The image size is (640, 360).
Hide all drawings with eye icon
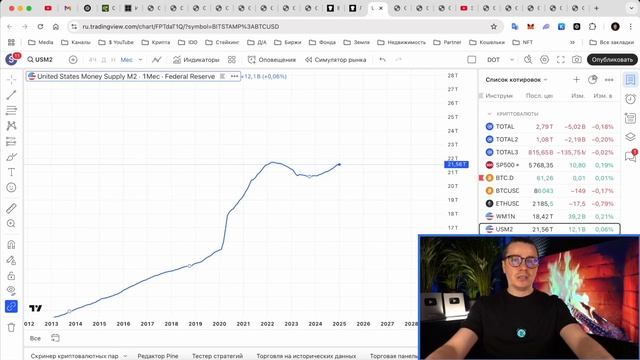pyautogui.click(x=11, y=291)
